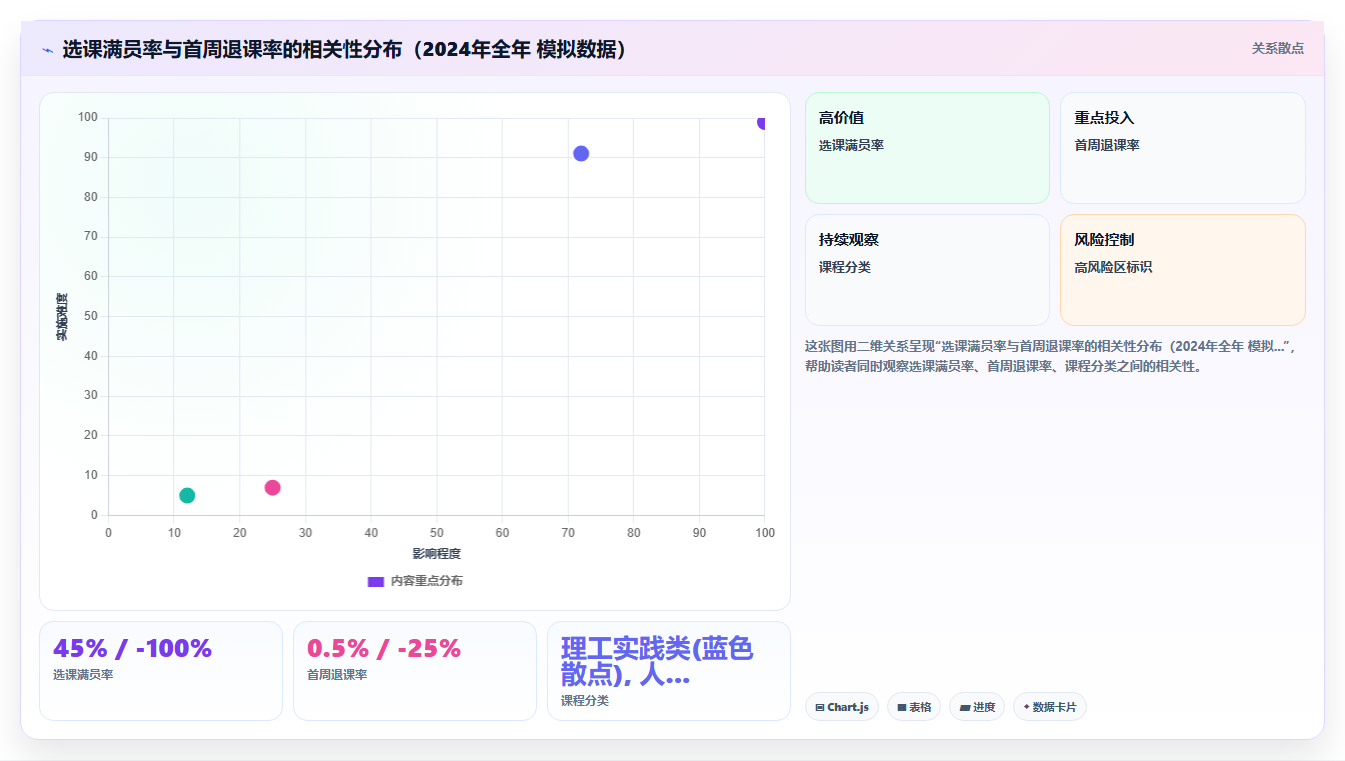Click the 数据卡片 chip diamond icon
Image resolution: width=1345 pixels, height=761 pixels.
(x=1026, y=707)
